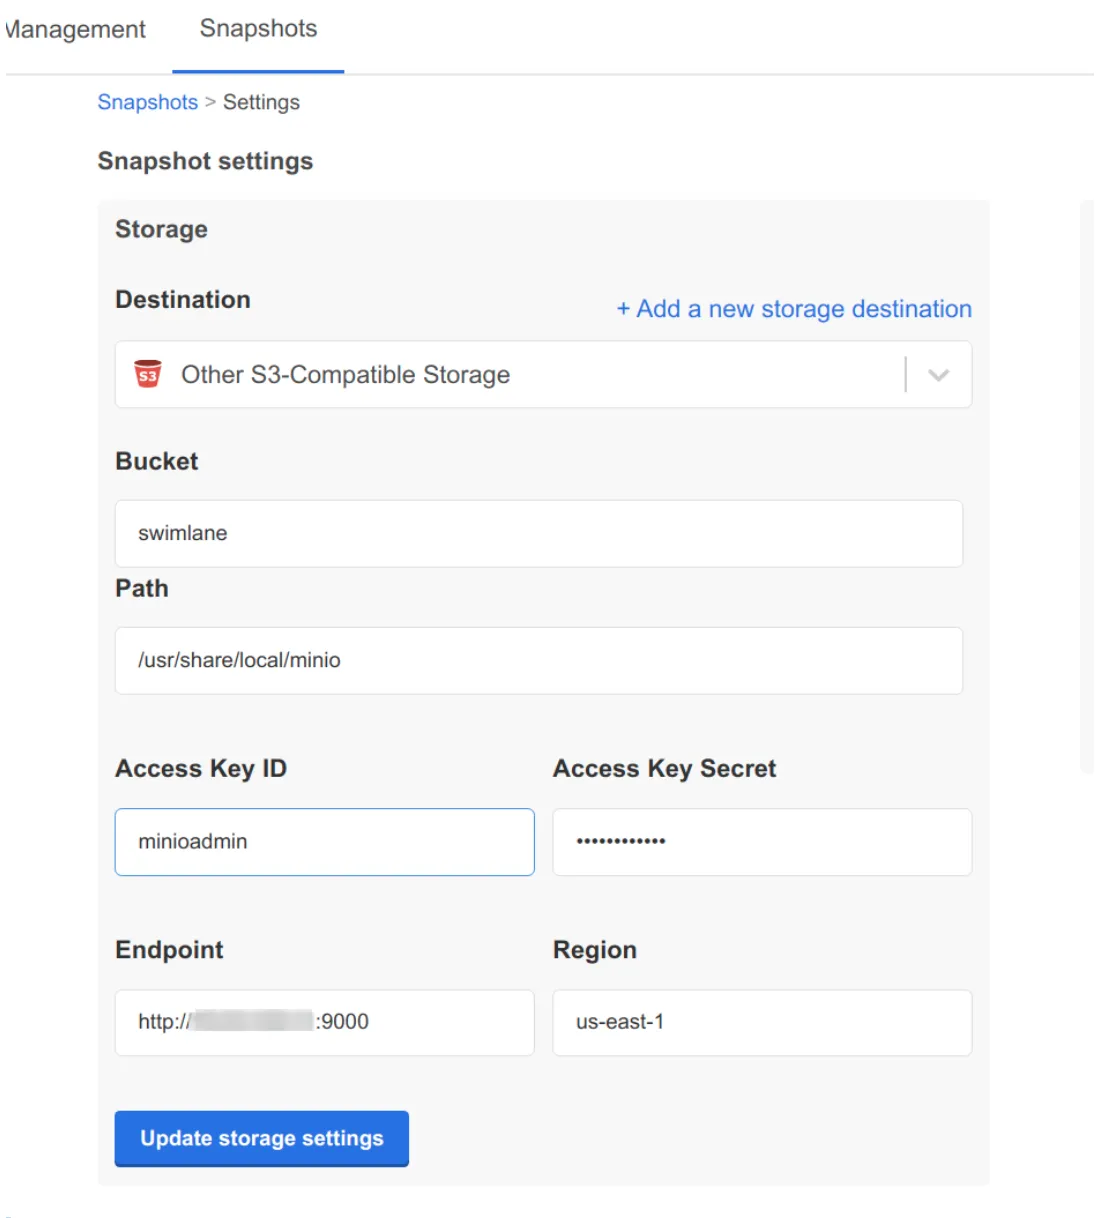Click the S3 bucket icon in Destination
Viewport: 1108px width, 1218px height.
[x=148, y=374]
